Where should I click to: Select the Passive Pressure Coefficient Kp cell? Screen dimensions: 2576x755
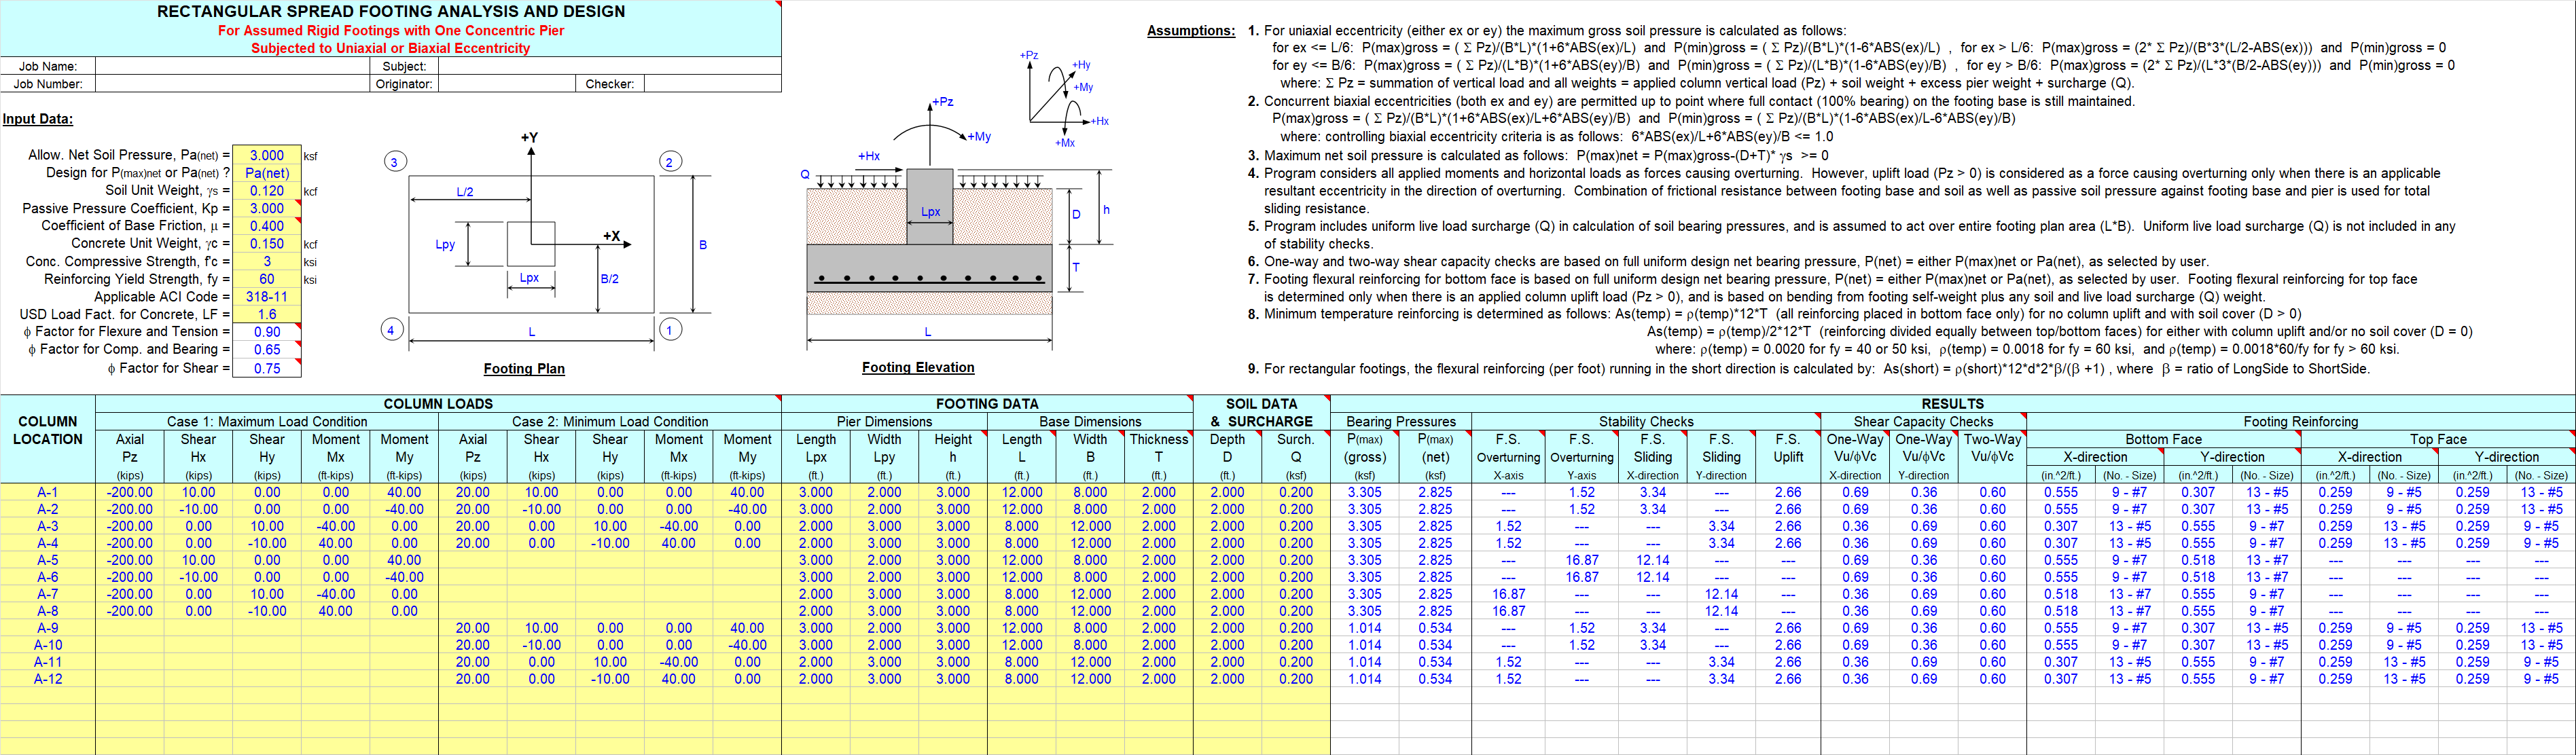point(267,208)
